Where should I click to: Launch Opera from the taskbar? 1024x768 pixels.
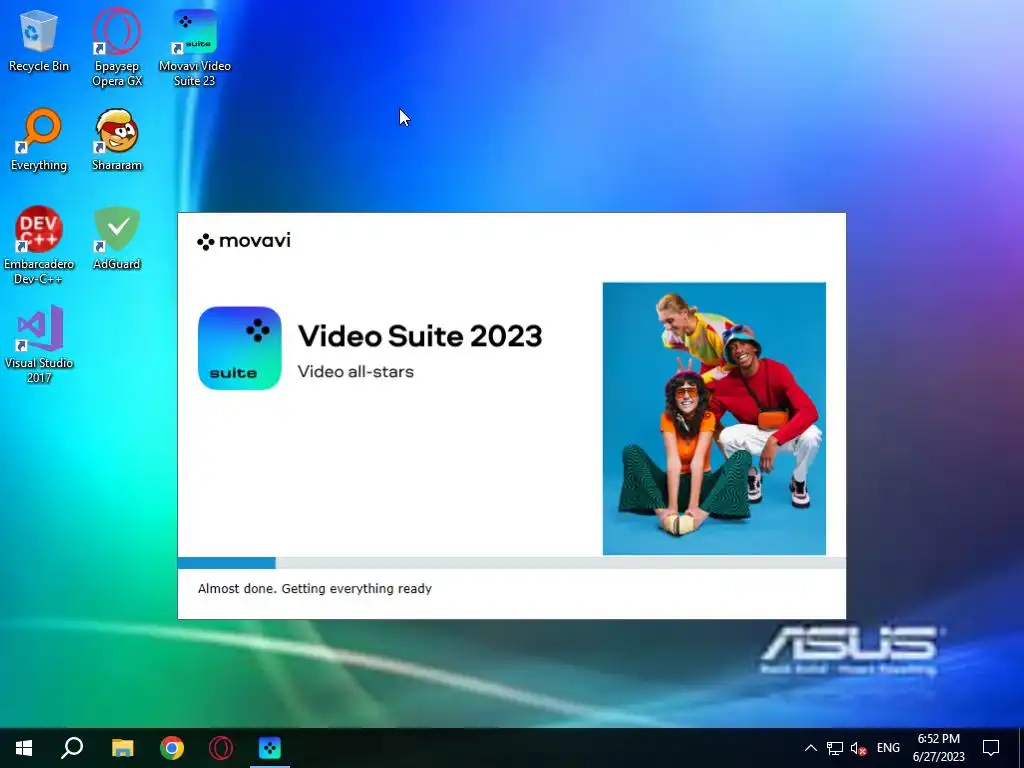(221, 748)
